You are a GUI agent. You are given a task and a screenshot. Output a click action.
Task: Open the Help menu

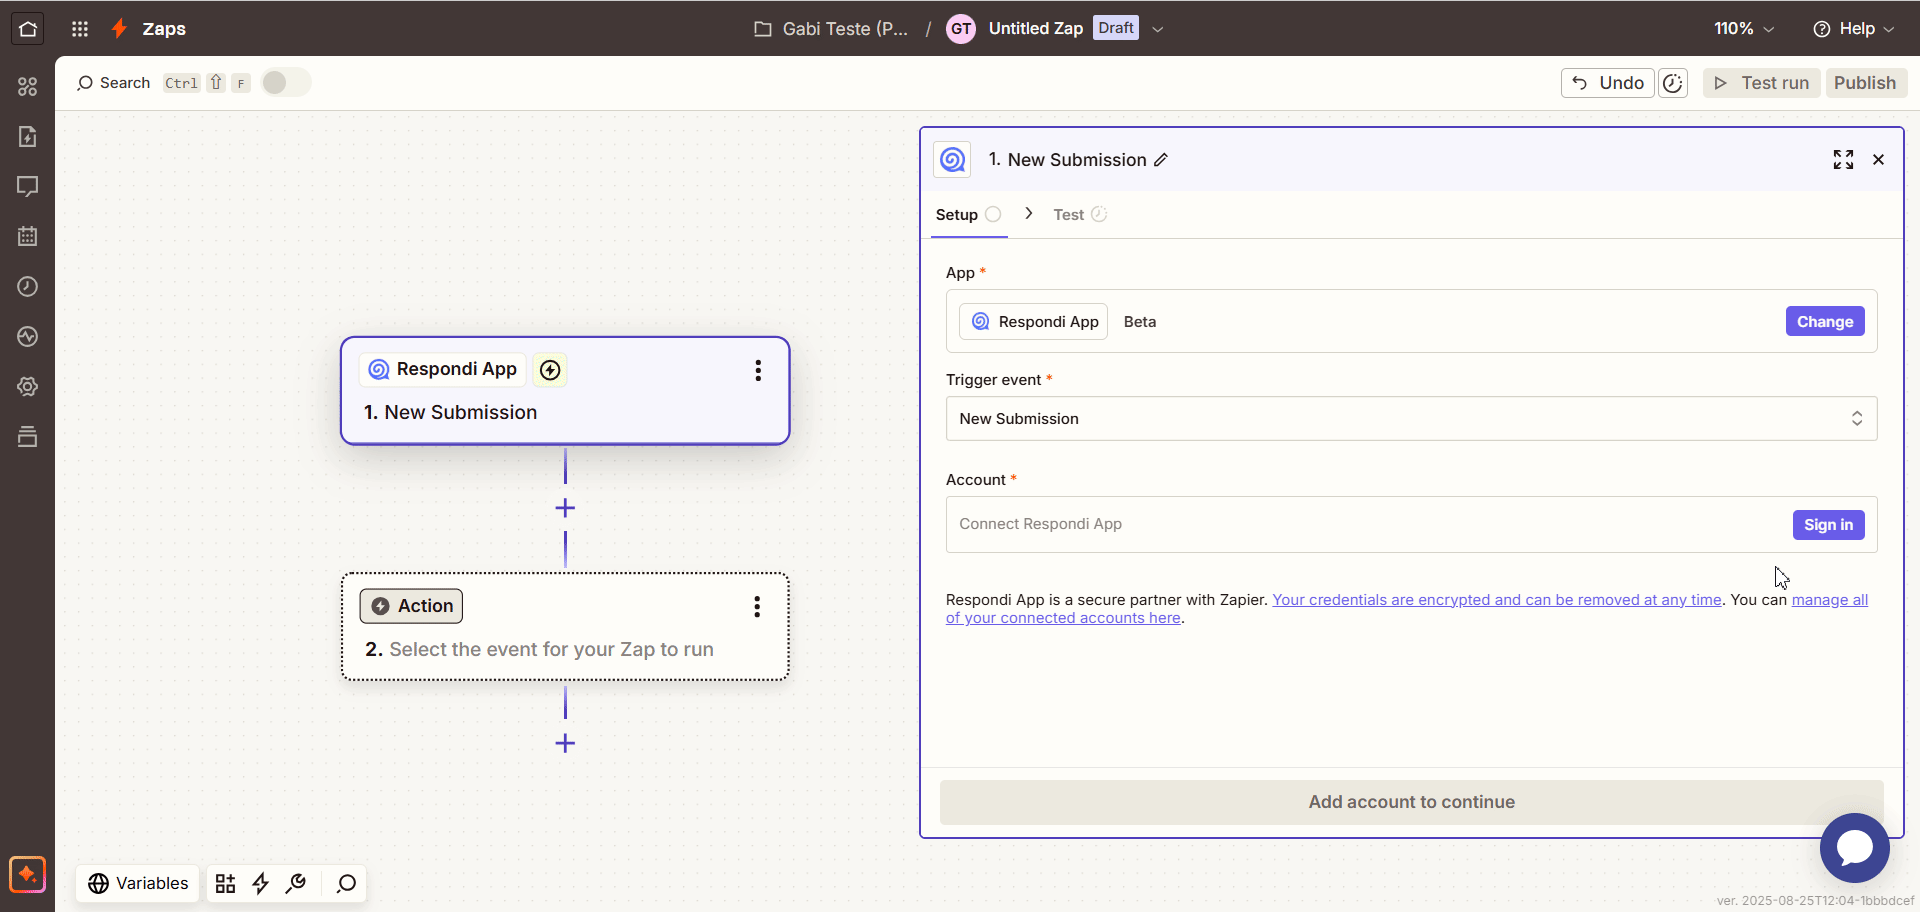pyautogui.click(x=1853, y=29)
